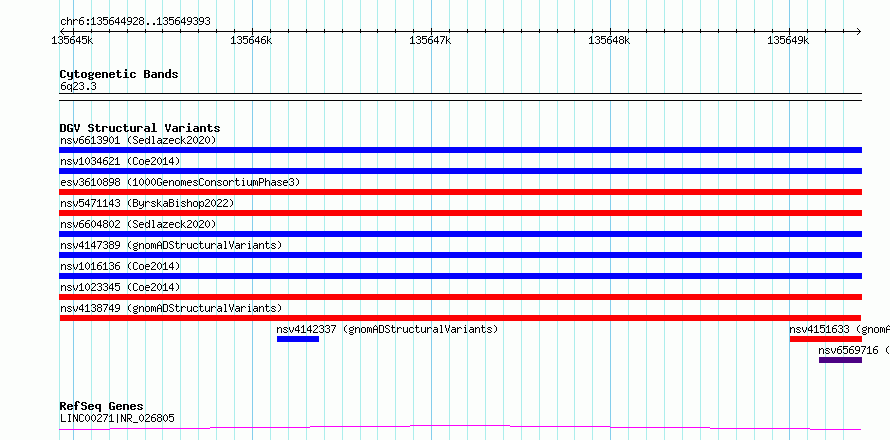Open the nsv1023345 (Coe2014) label
Image resolution: width=890 pixels, height=440 pixels.
click(120, 287)
